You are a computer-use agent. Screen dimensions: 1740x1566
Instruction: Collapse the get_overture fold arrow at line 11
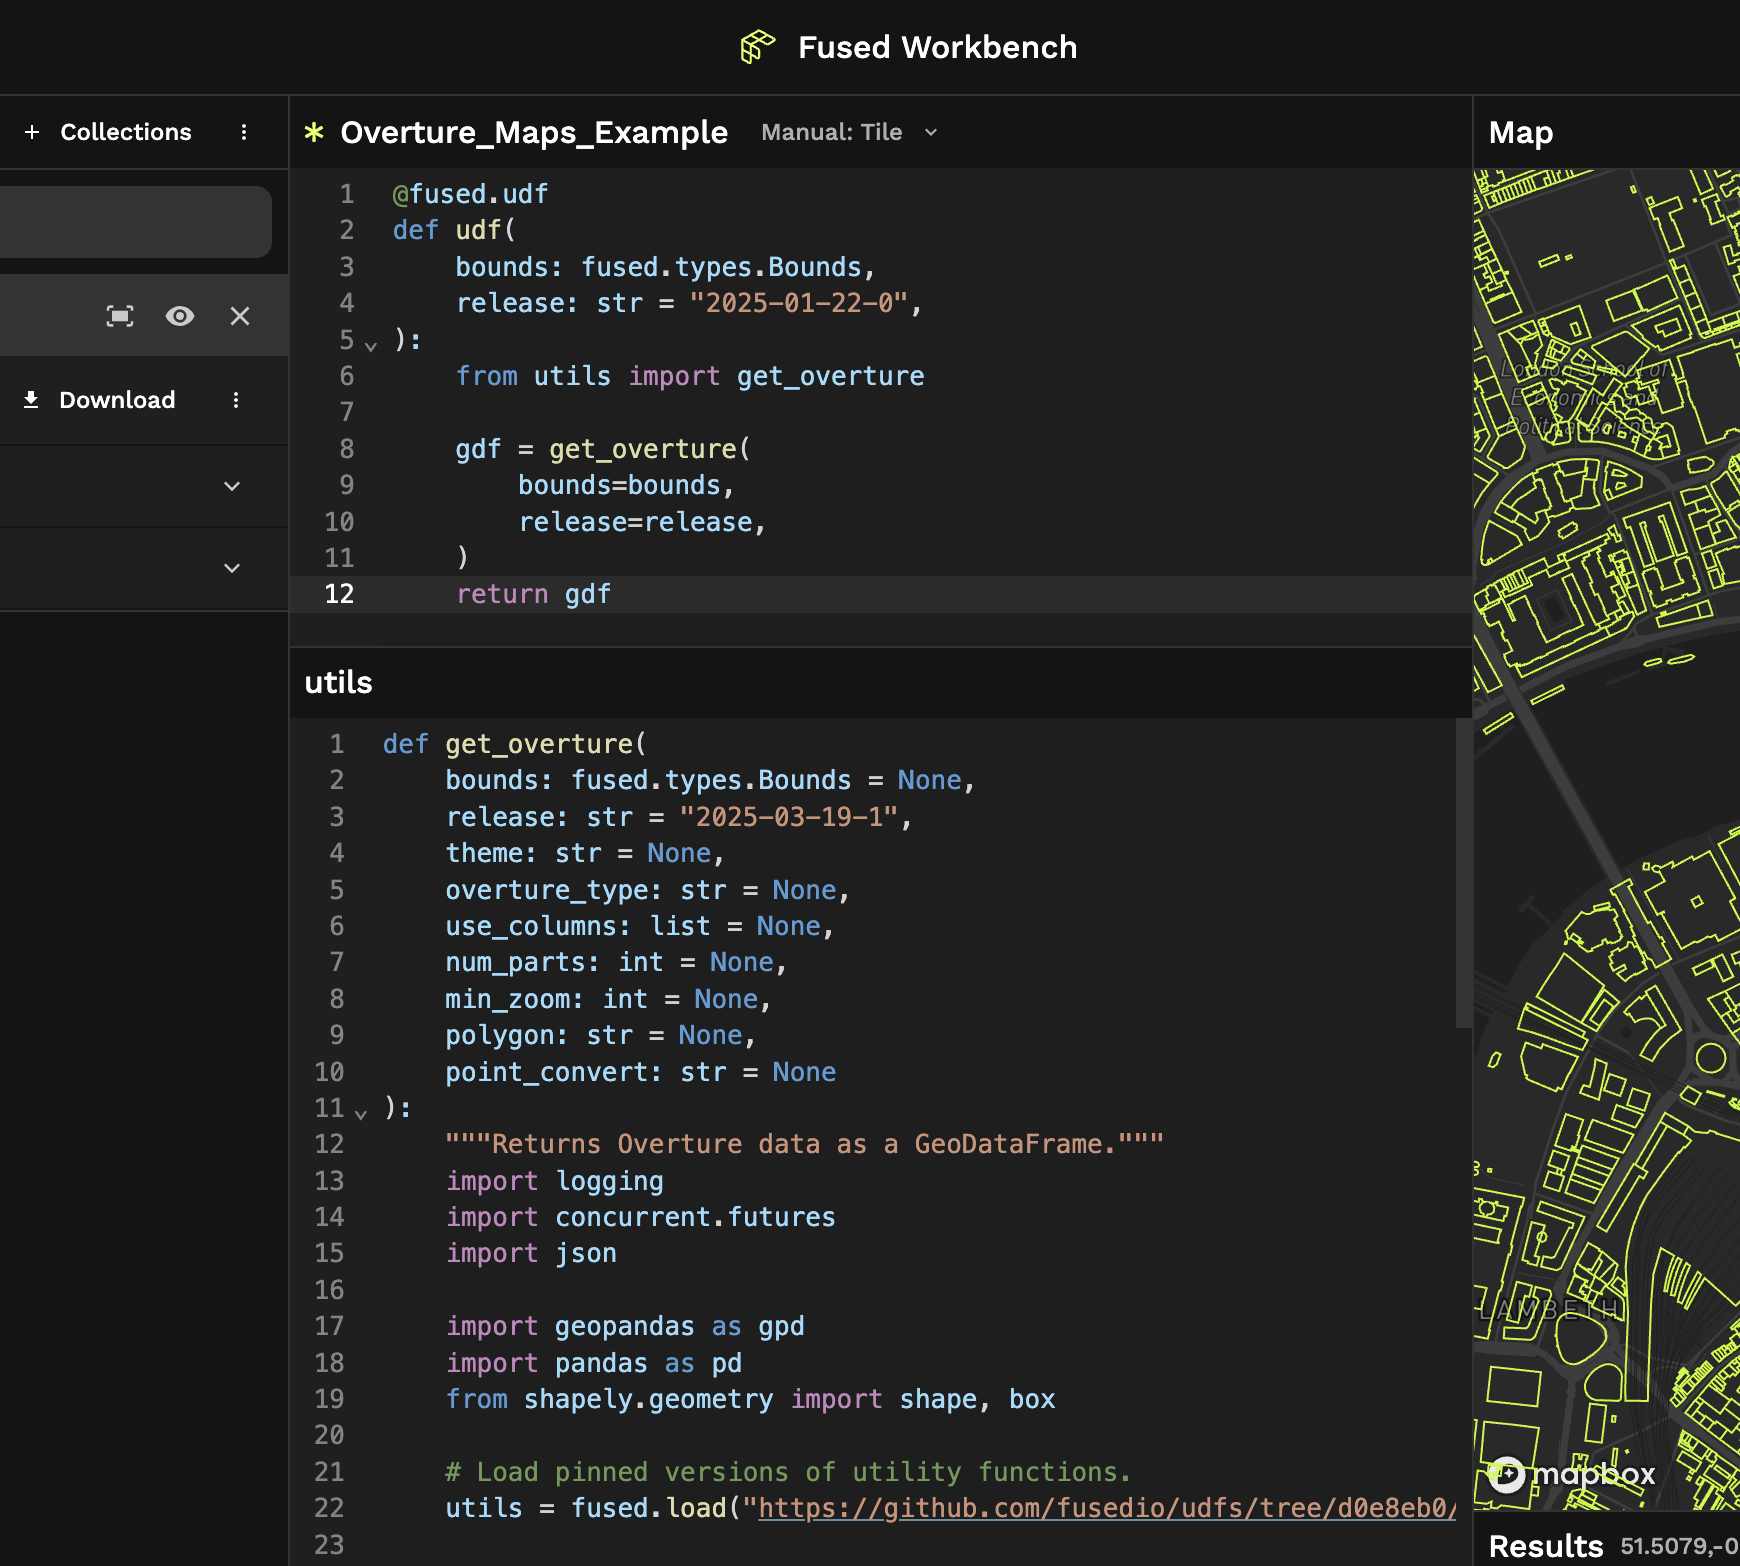361,1113
